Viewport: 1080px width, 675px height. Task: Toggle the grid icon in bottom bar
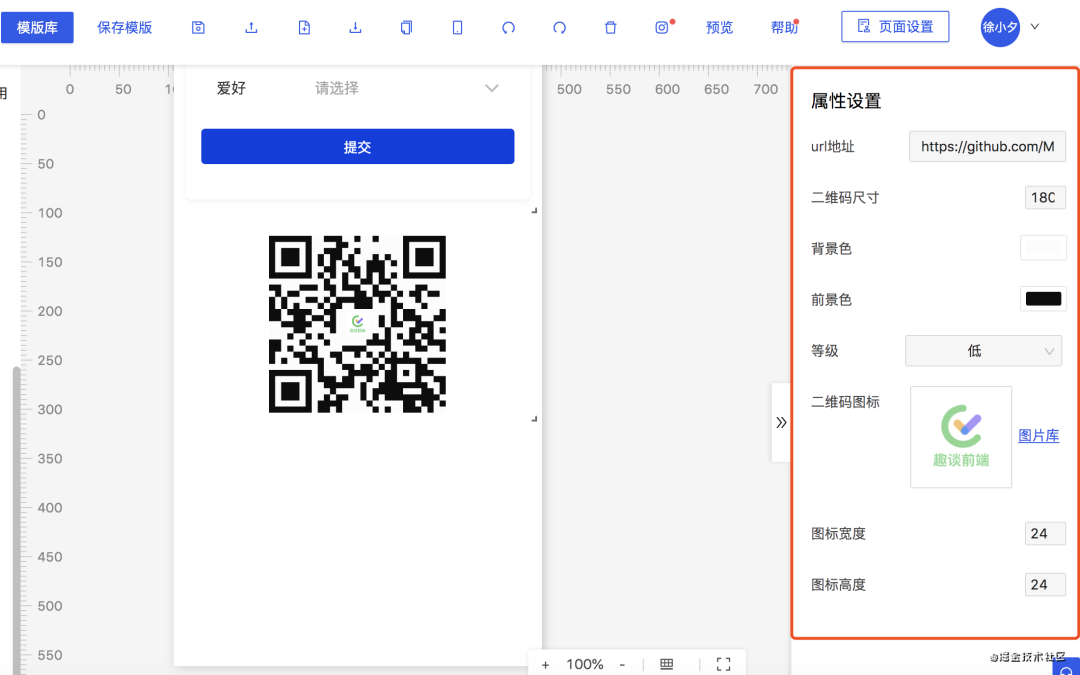coord(666,664)
